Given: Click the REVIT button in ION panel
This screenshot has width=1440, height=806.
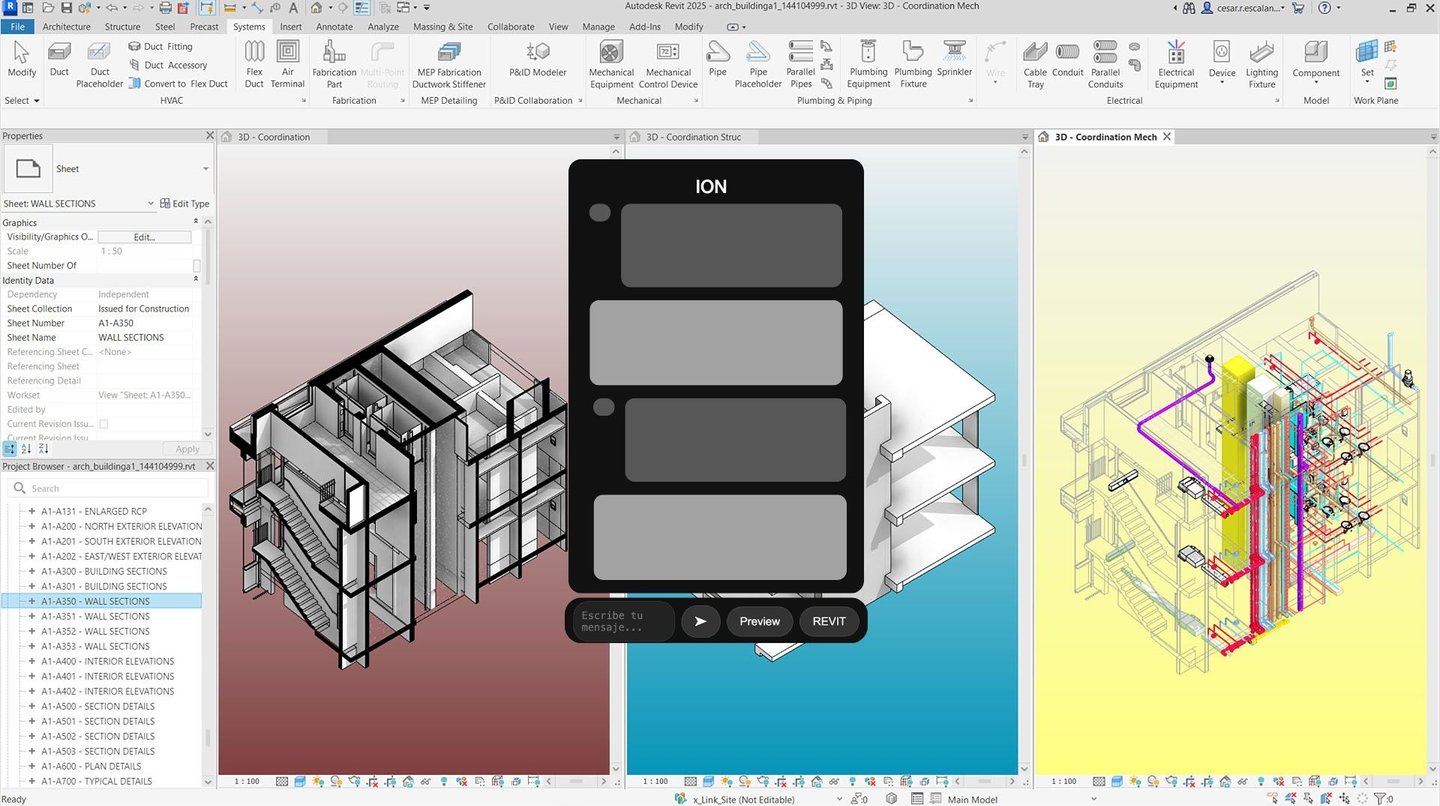Looking at the screenshot, I should click(x=829, y=621).
